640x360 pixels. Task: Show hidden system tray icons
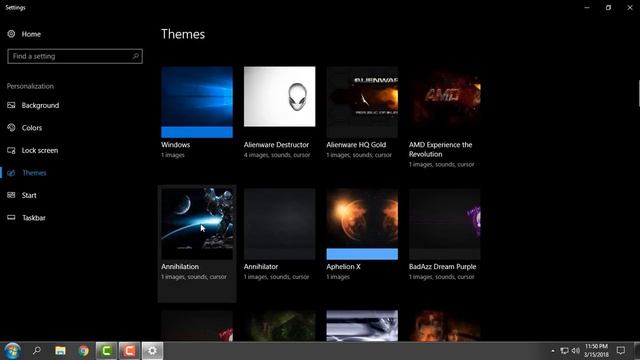pos(553,351)
